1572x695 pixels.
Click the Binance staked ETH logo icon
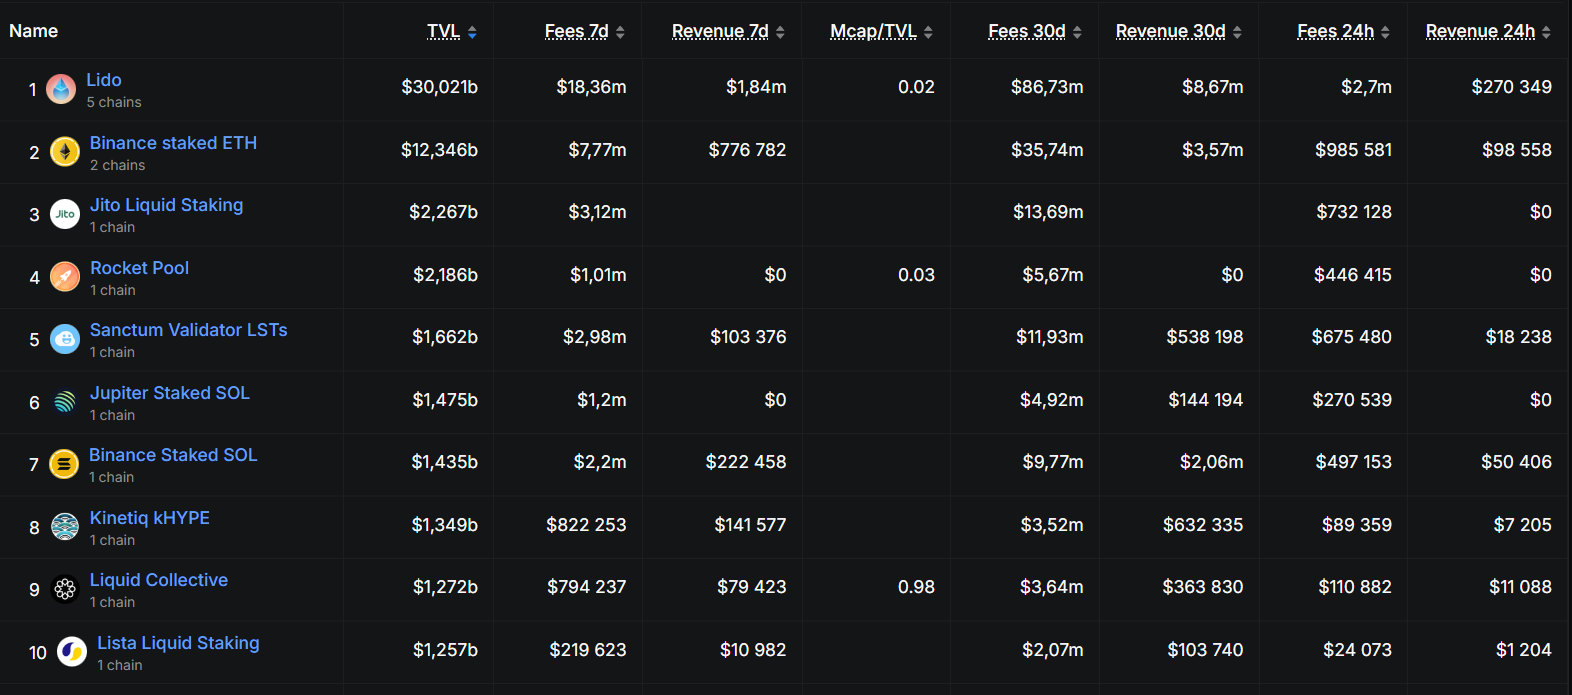coord(65,152)
